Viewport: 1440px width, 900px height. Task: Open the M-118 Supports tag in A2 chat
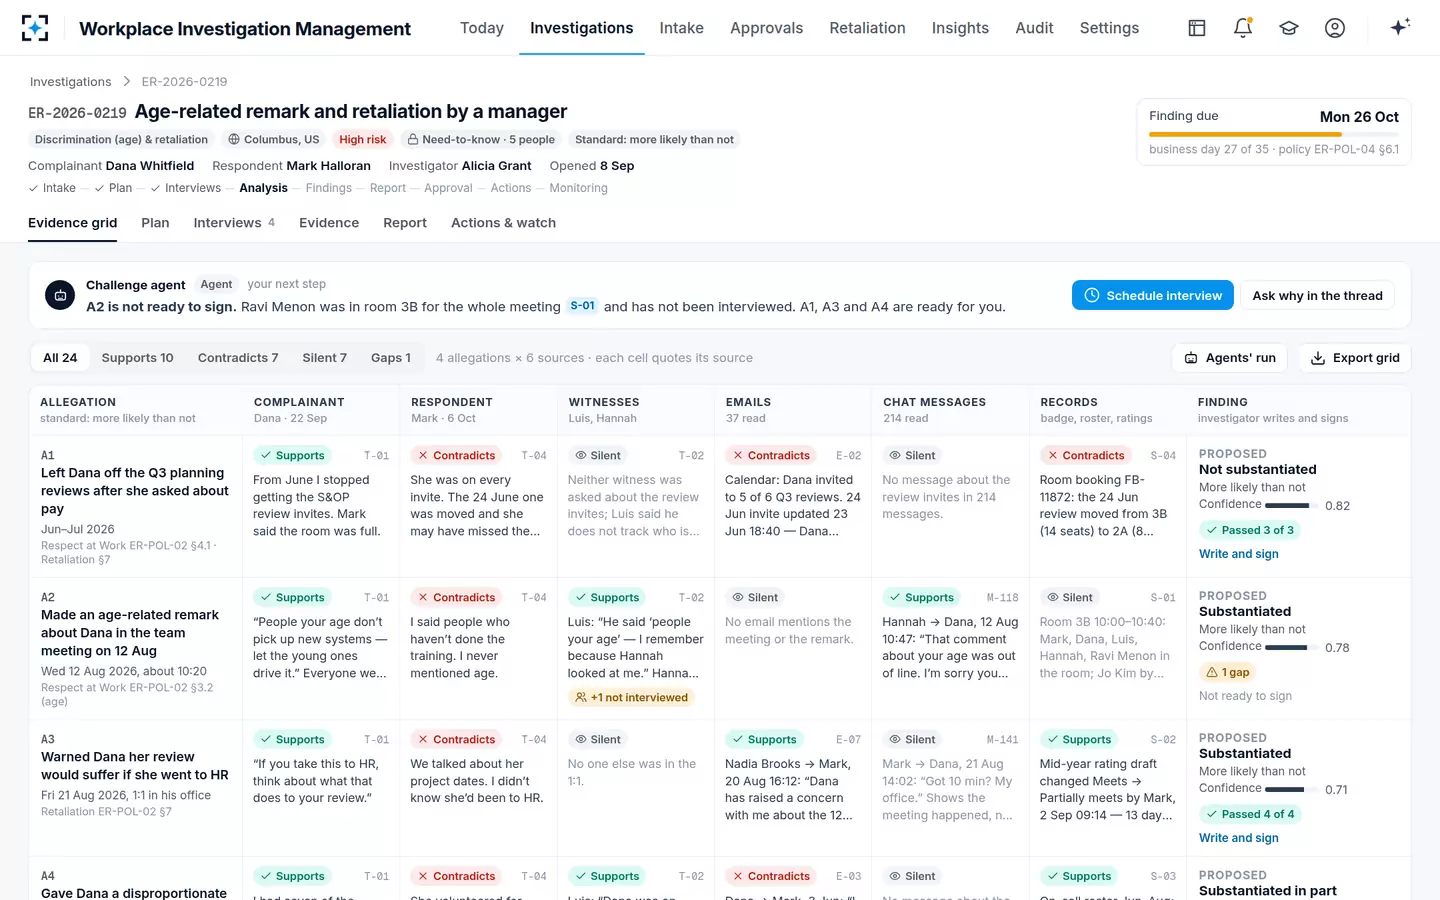(921, 598)
